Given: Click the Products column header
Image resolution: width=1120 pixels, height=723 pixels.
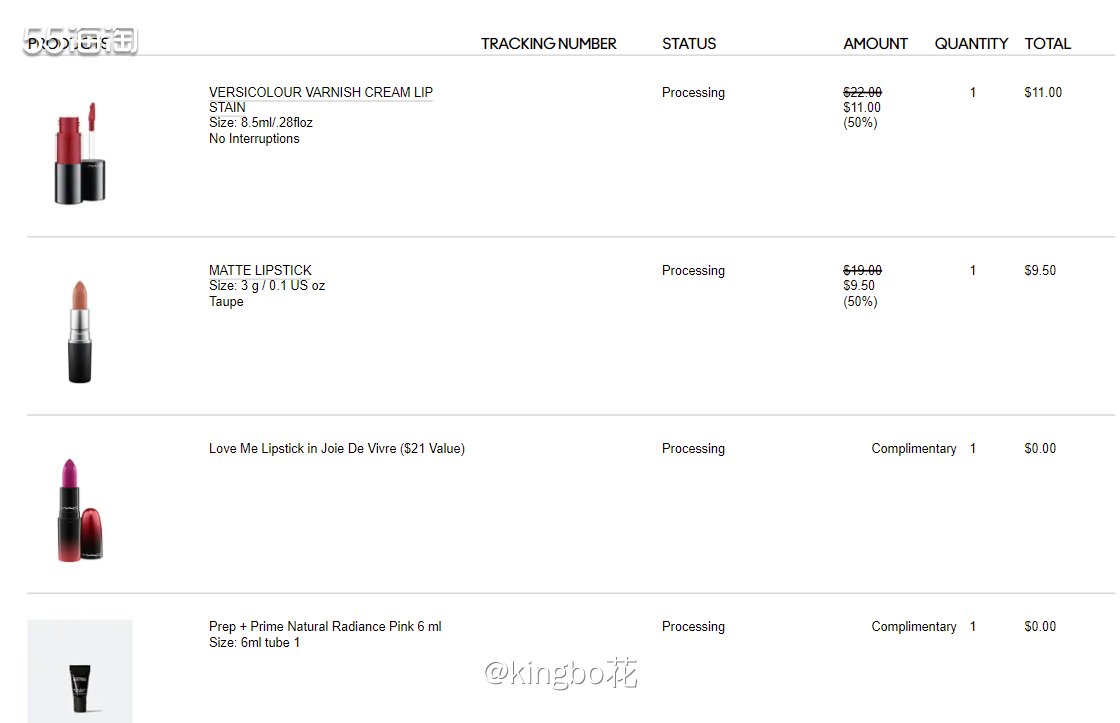Looking at the screenshot, I should (68, 44).
